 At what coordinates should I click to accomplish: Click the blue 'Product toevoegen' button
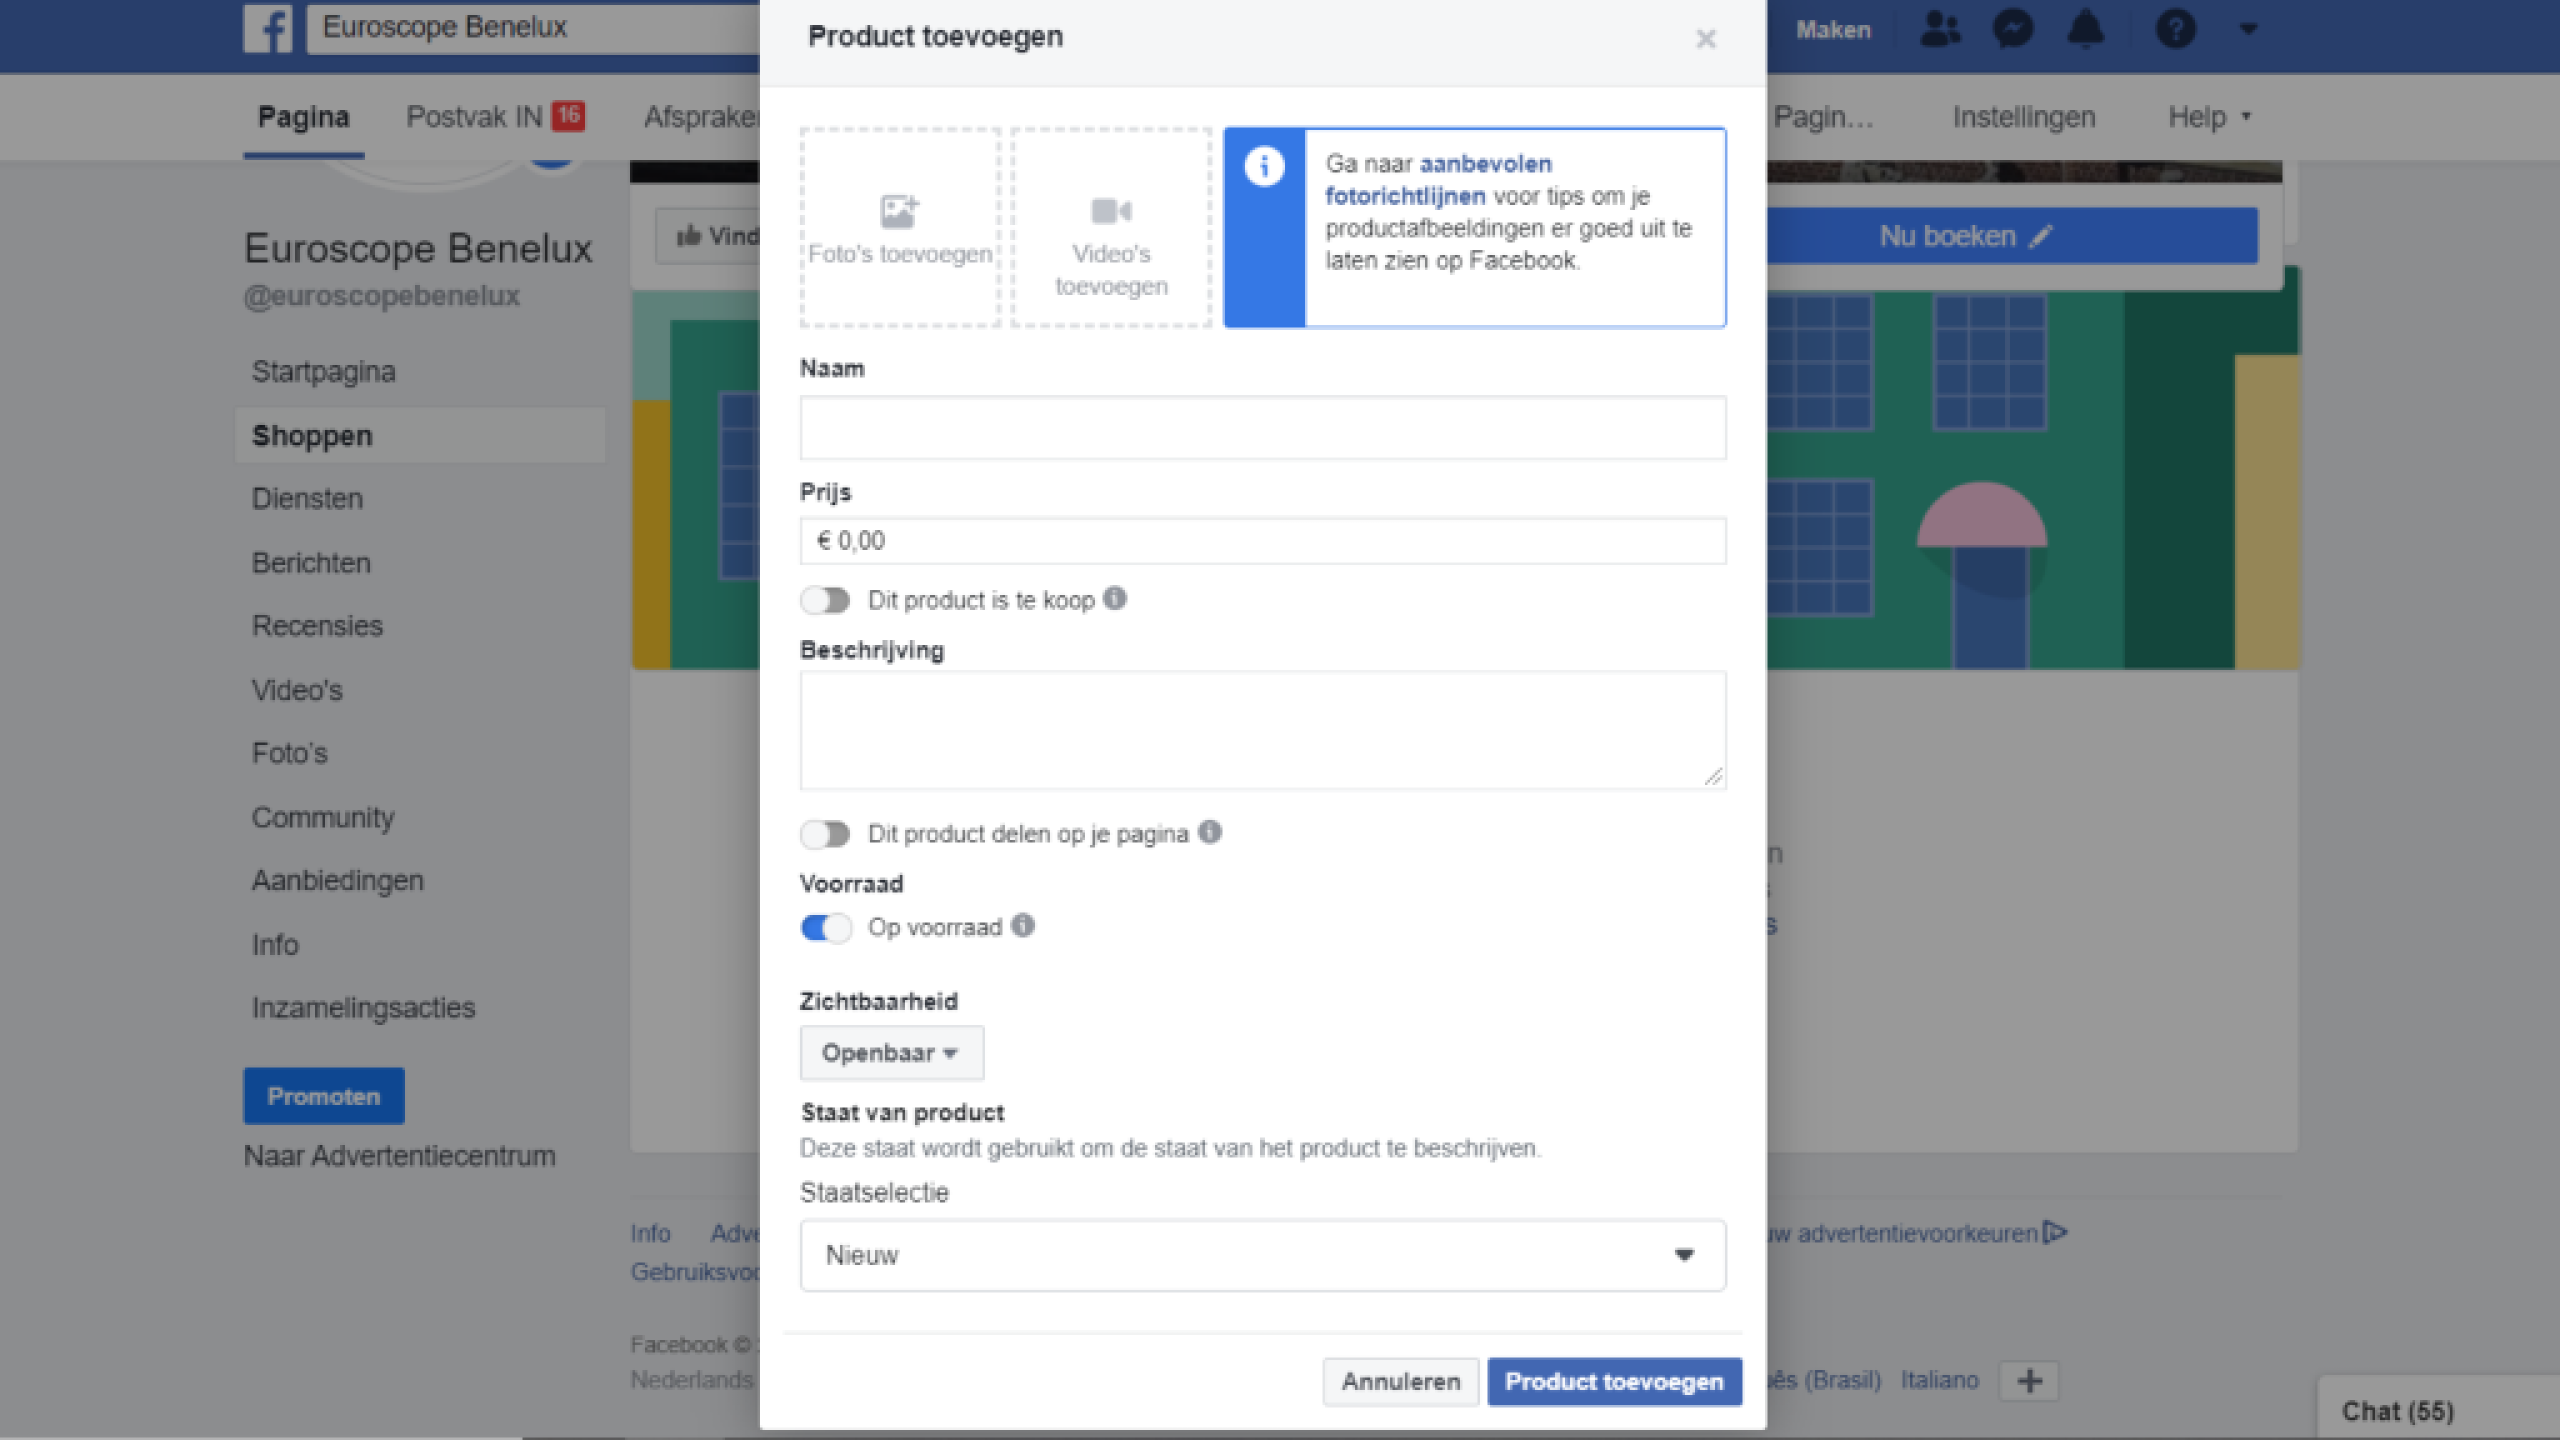pos(1614,1381)
